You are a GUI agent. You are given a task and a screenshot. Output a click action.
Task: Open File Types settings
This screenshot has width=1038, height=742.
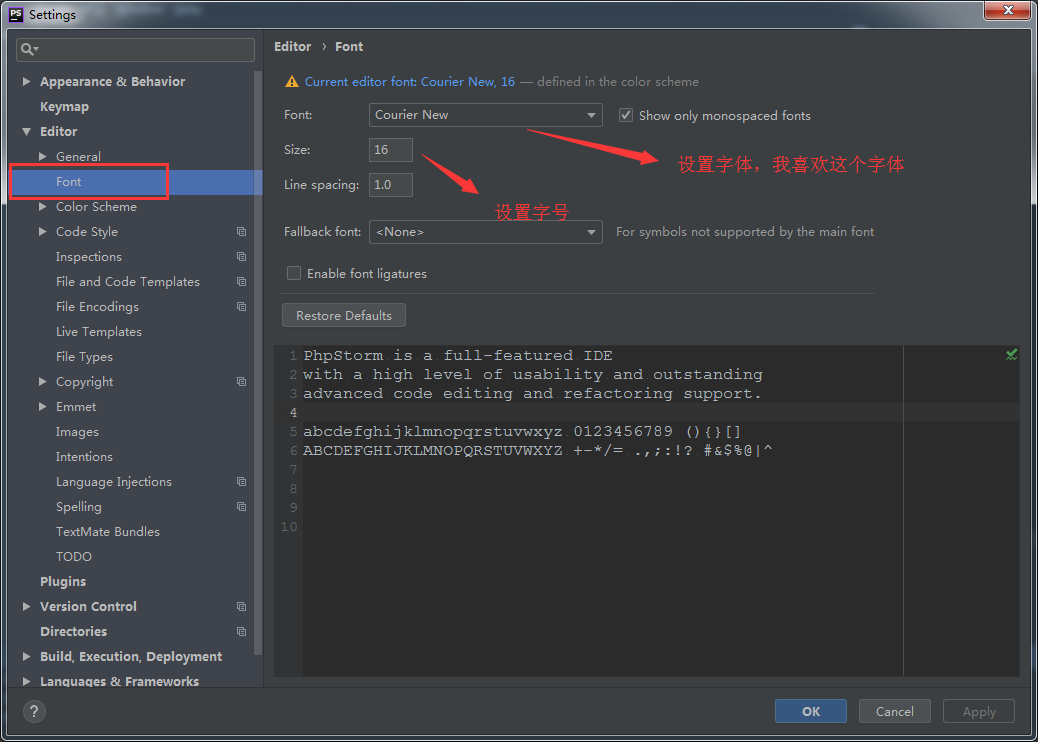coord(84,357)
